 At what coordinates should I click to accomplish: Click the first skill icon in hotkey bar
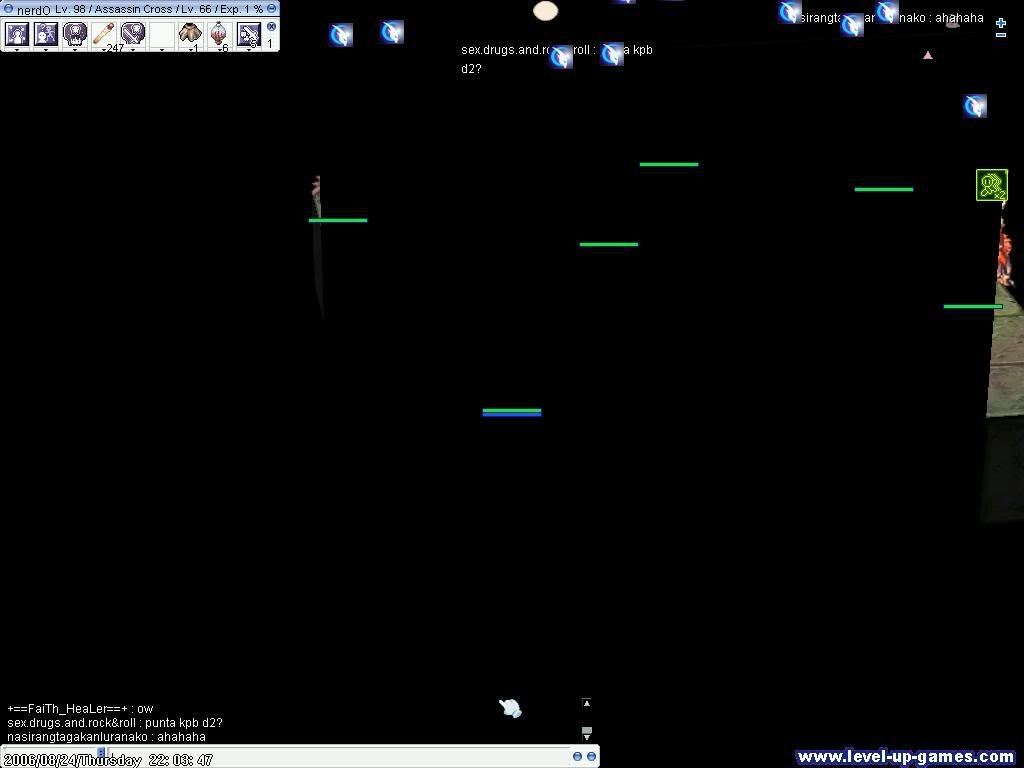[17, 34]
